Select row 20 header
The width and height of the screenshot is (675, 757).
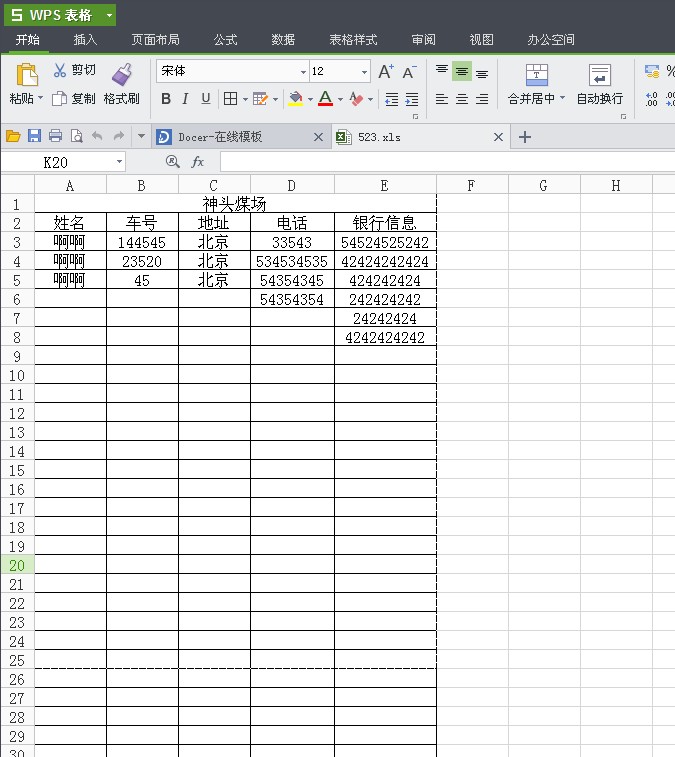[17, 565]
